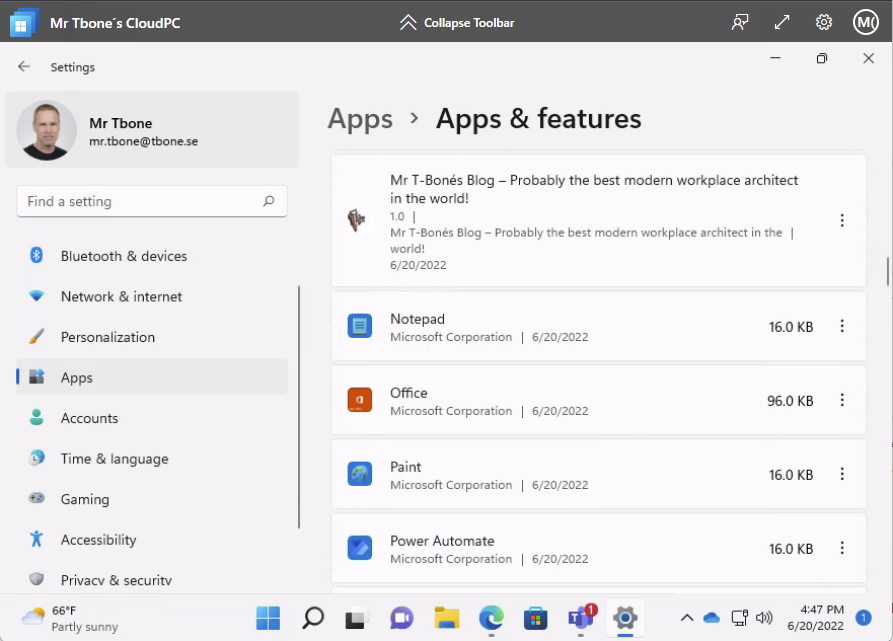This screenshot has width=893, height=641.
Task: Click the Notepad app icon
Action: (359, 326)
